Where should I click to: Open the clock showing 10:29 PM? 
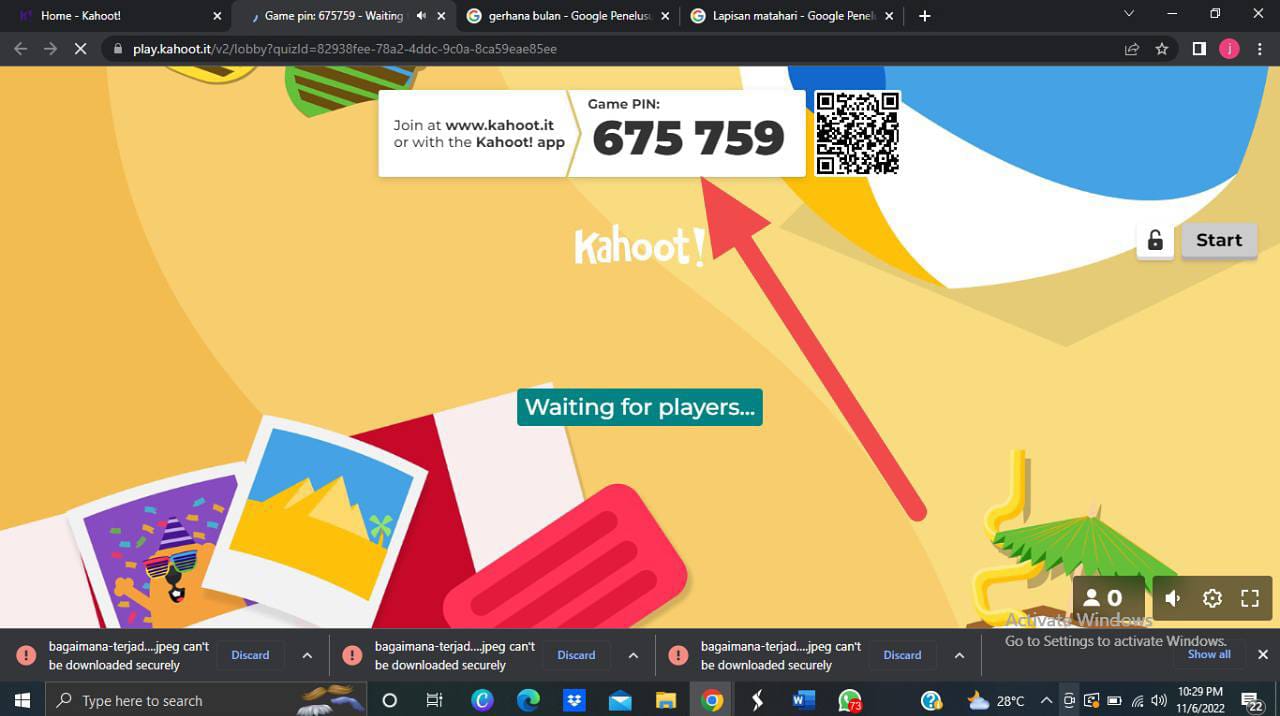point(1200,699)
